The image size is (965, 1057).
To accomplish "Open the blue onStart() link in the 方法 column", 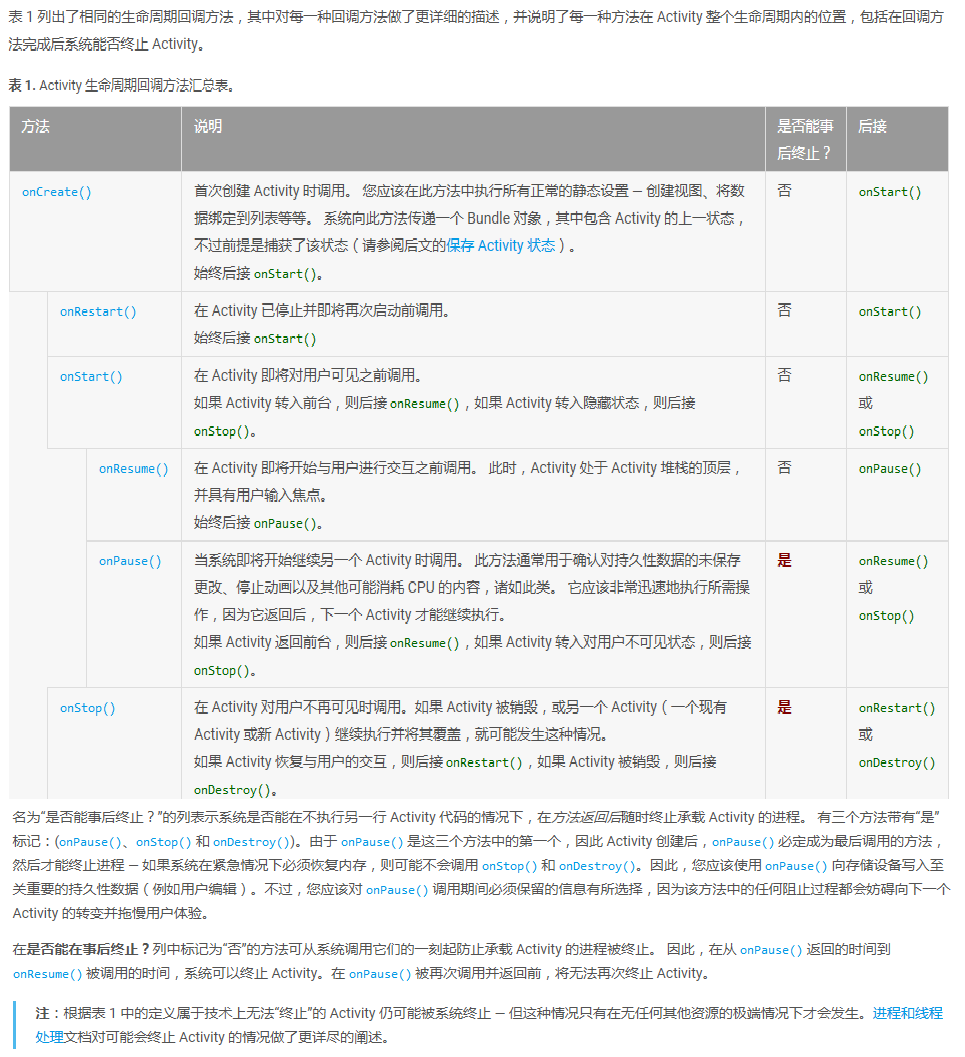I will pyautogui.click(x=91, y=377).
